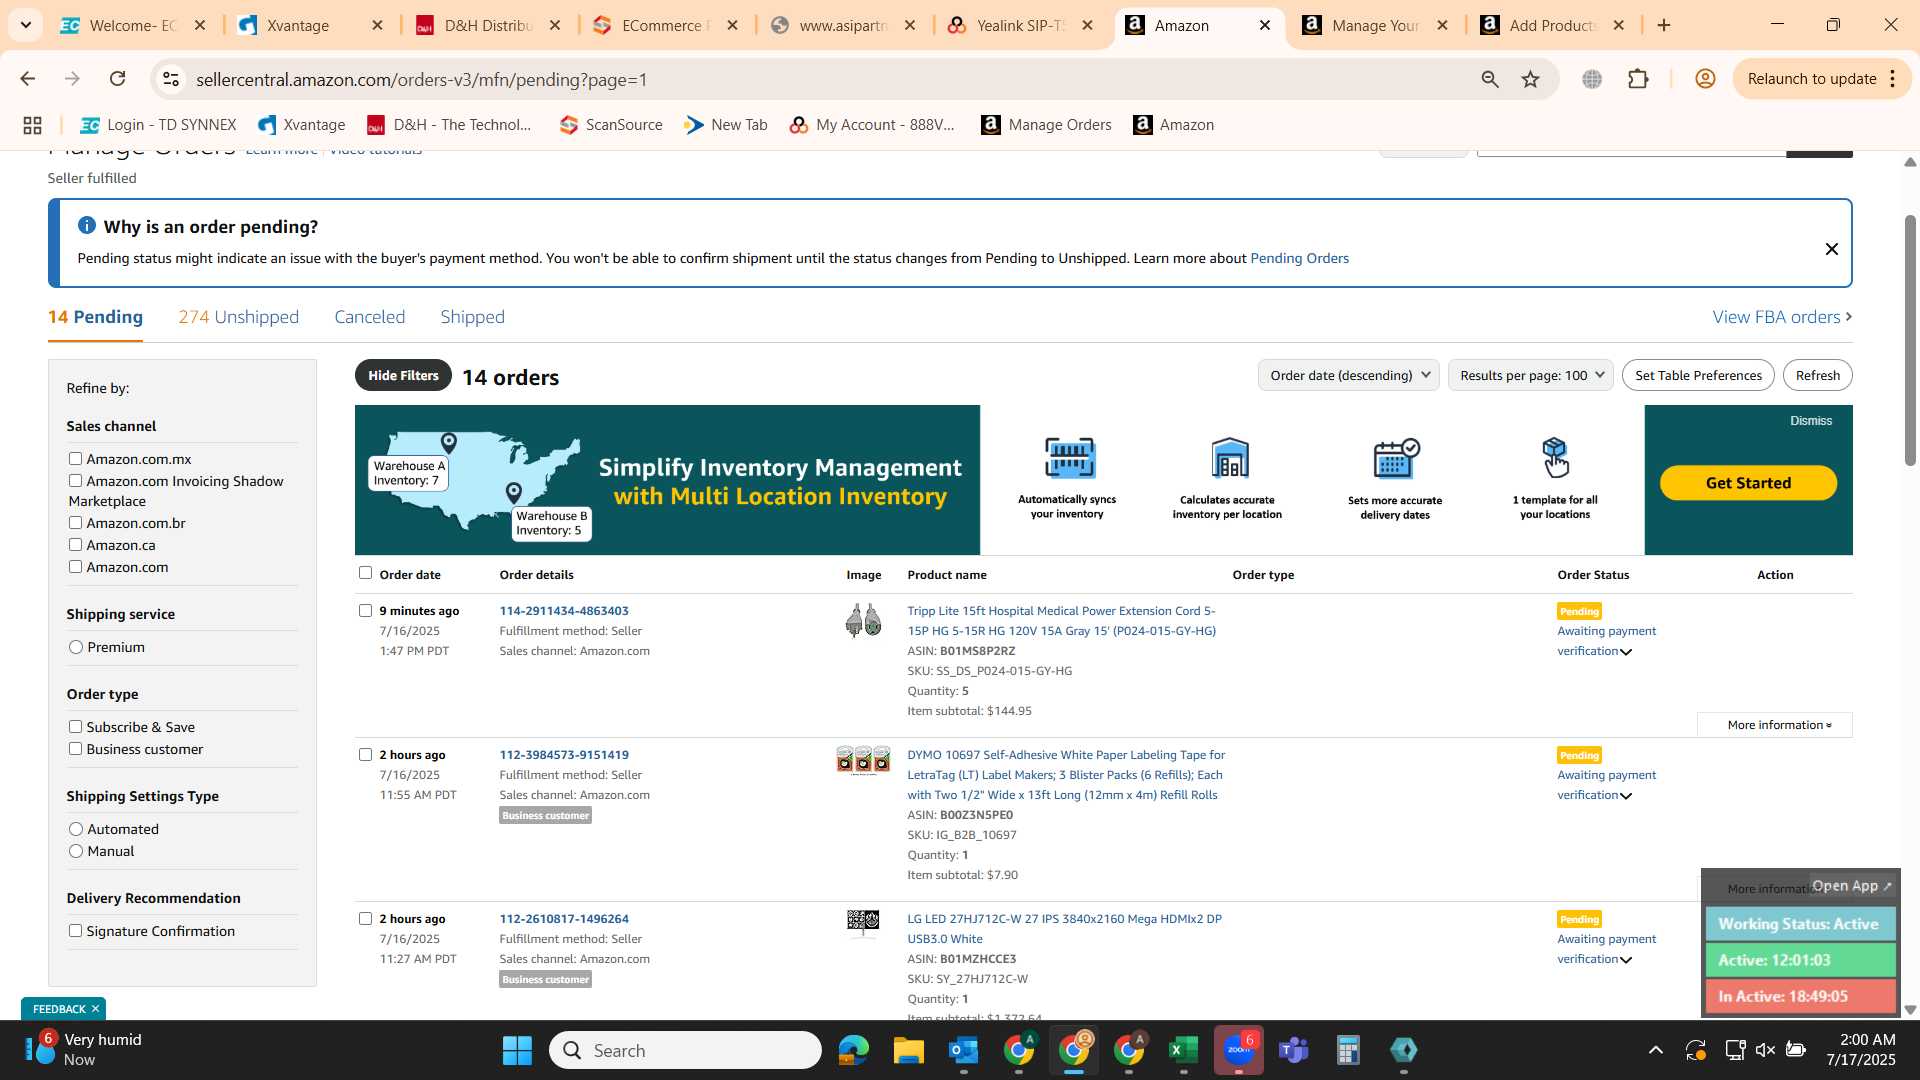
Task: Switch to the Manage Your browser tab
Action: point(1375,25)
